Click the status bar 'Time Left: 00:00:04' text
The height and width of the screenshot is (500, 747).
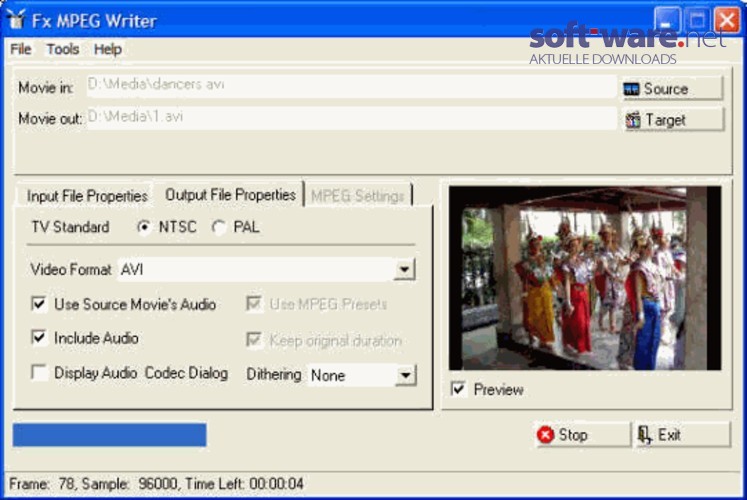tap(244, 484)
